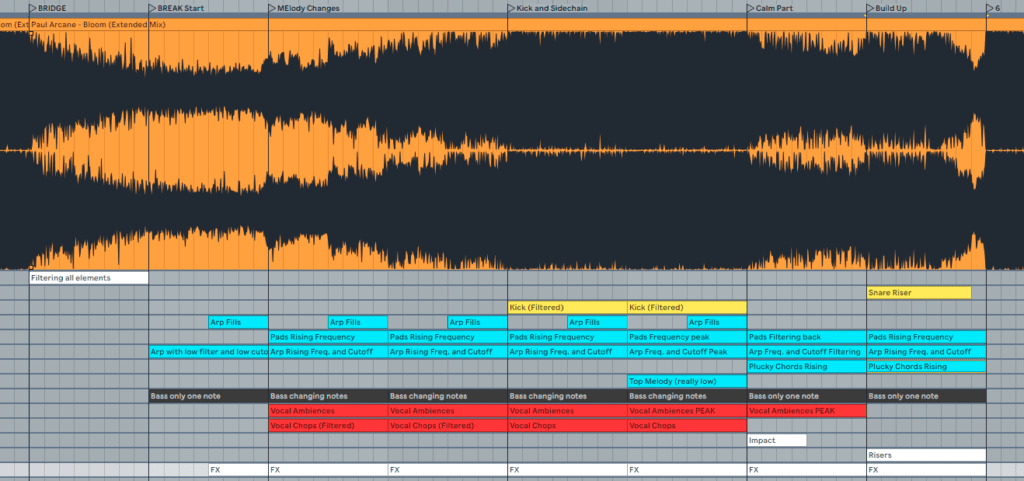Go to the Calm Part locator
The image size is (1024, 481).
pos(750,8)
